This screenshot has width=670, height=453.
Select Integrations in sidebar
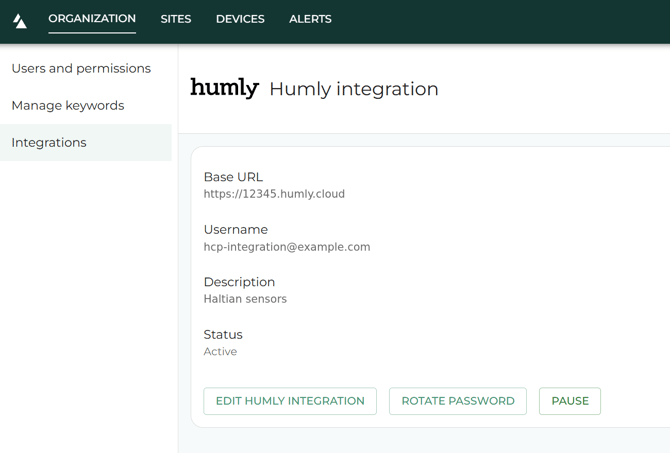(86, 142)
